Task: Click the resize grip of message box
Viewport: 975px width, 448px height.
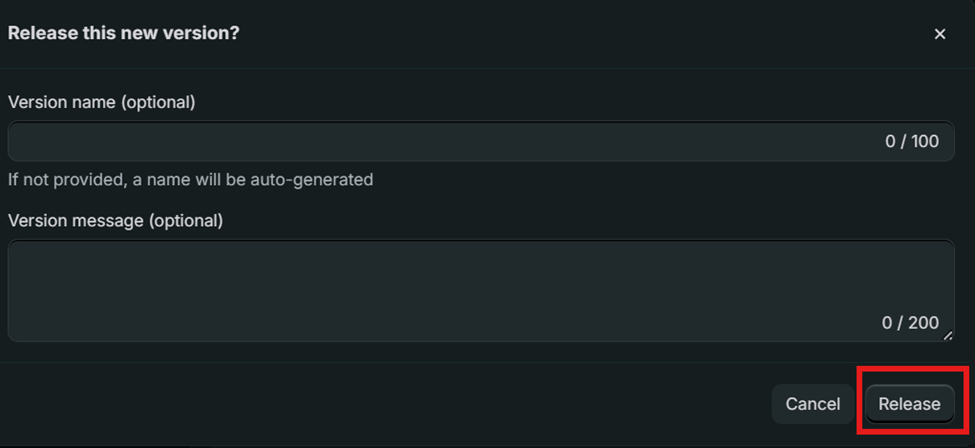Action: [x=948, y=336]
